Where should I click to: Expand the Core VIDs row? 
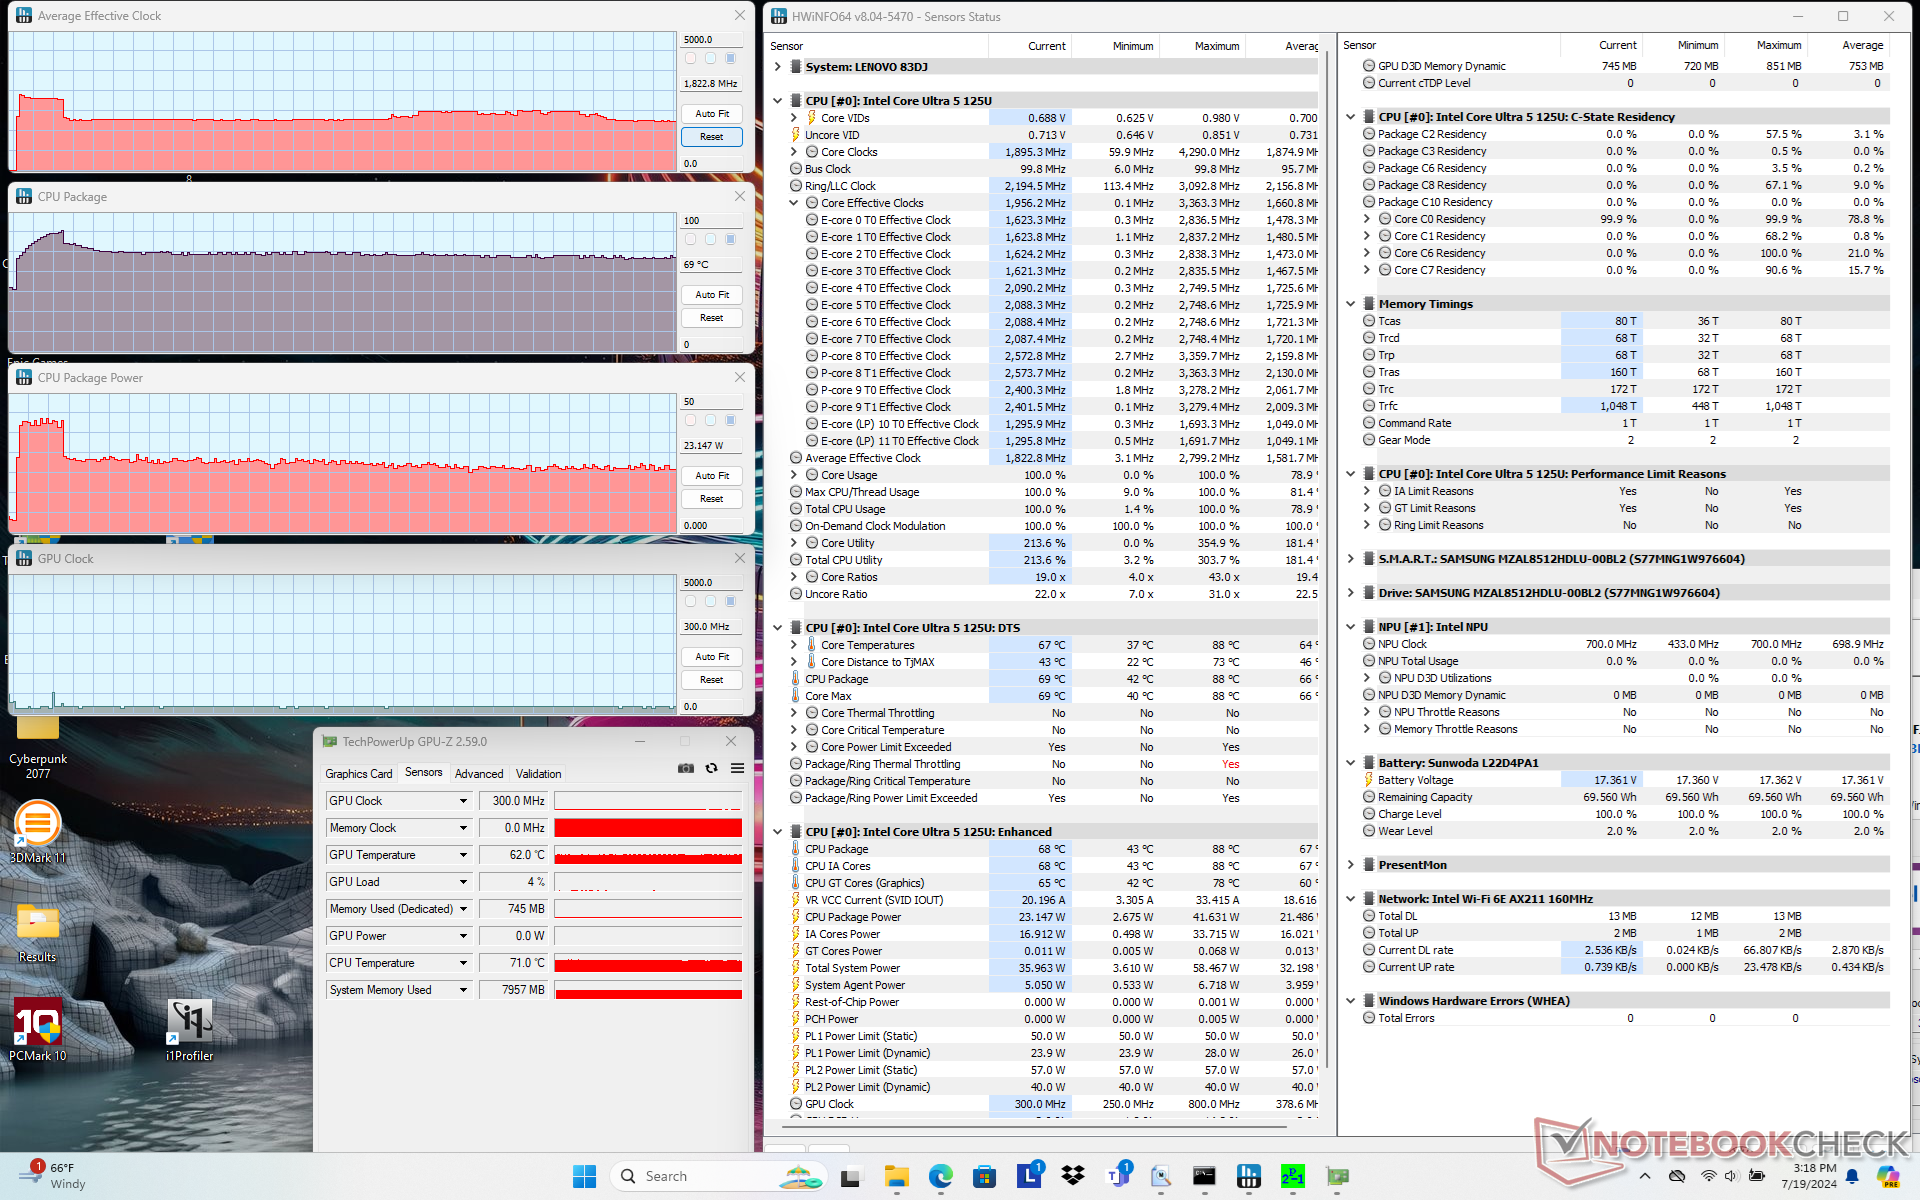coord(794,118)
